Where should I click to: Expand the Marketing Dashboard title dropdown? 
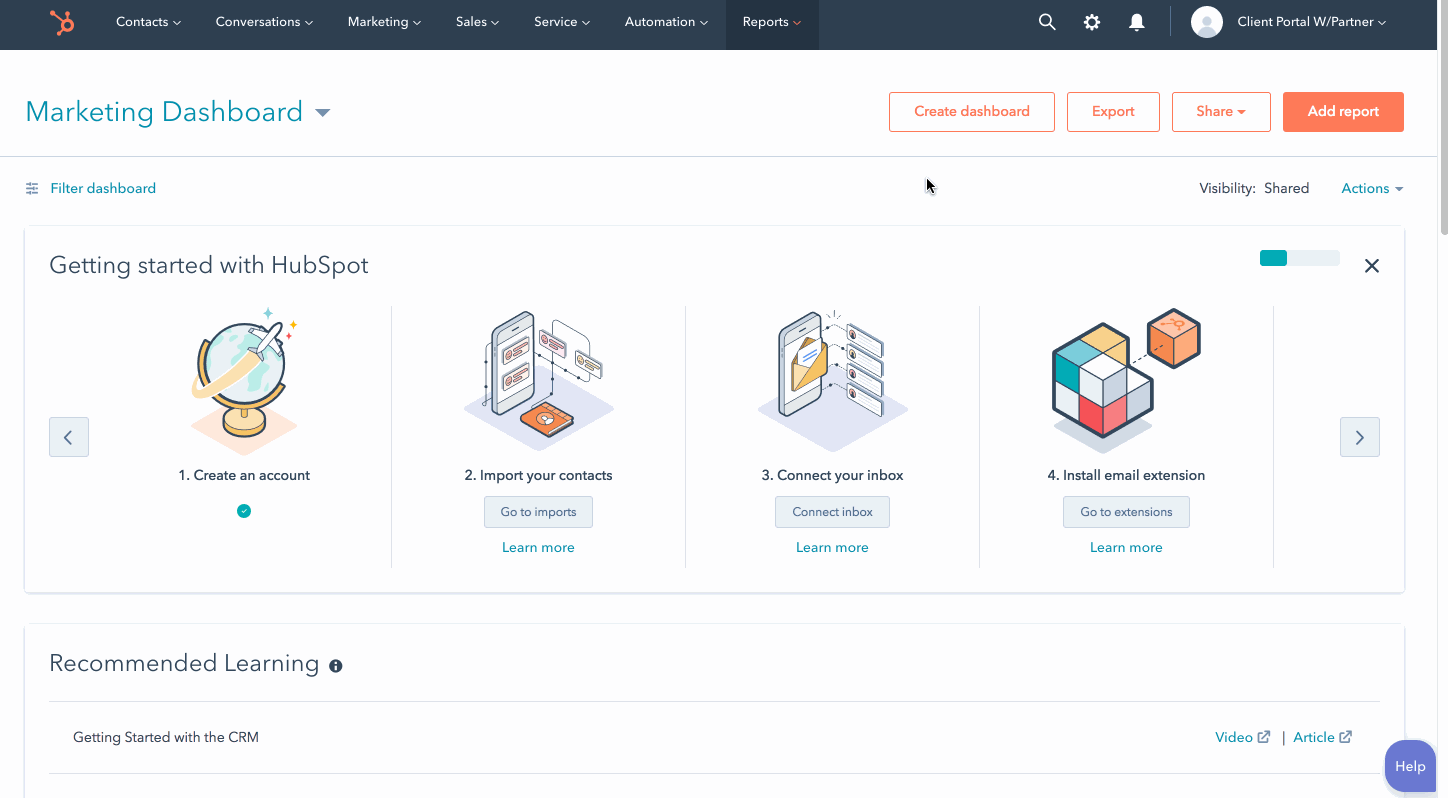pyautogui.click(x=323, y=113)
